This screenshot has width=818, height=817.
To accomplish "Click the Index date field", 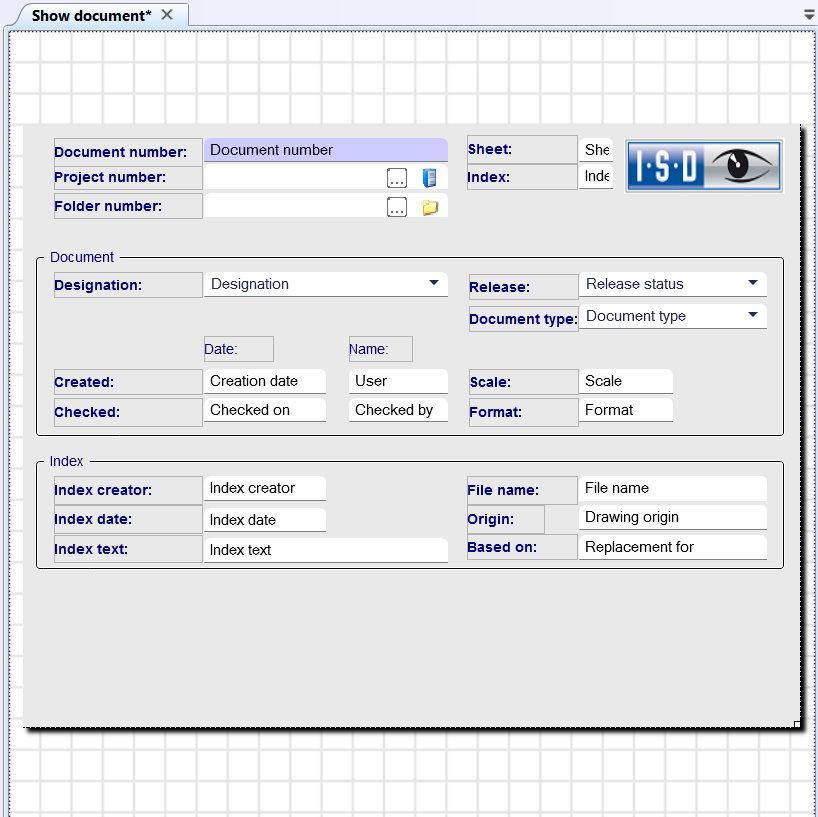I will [264, 520].
